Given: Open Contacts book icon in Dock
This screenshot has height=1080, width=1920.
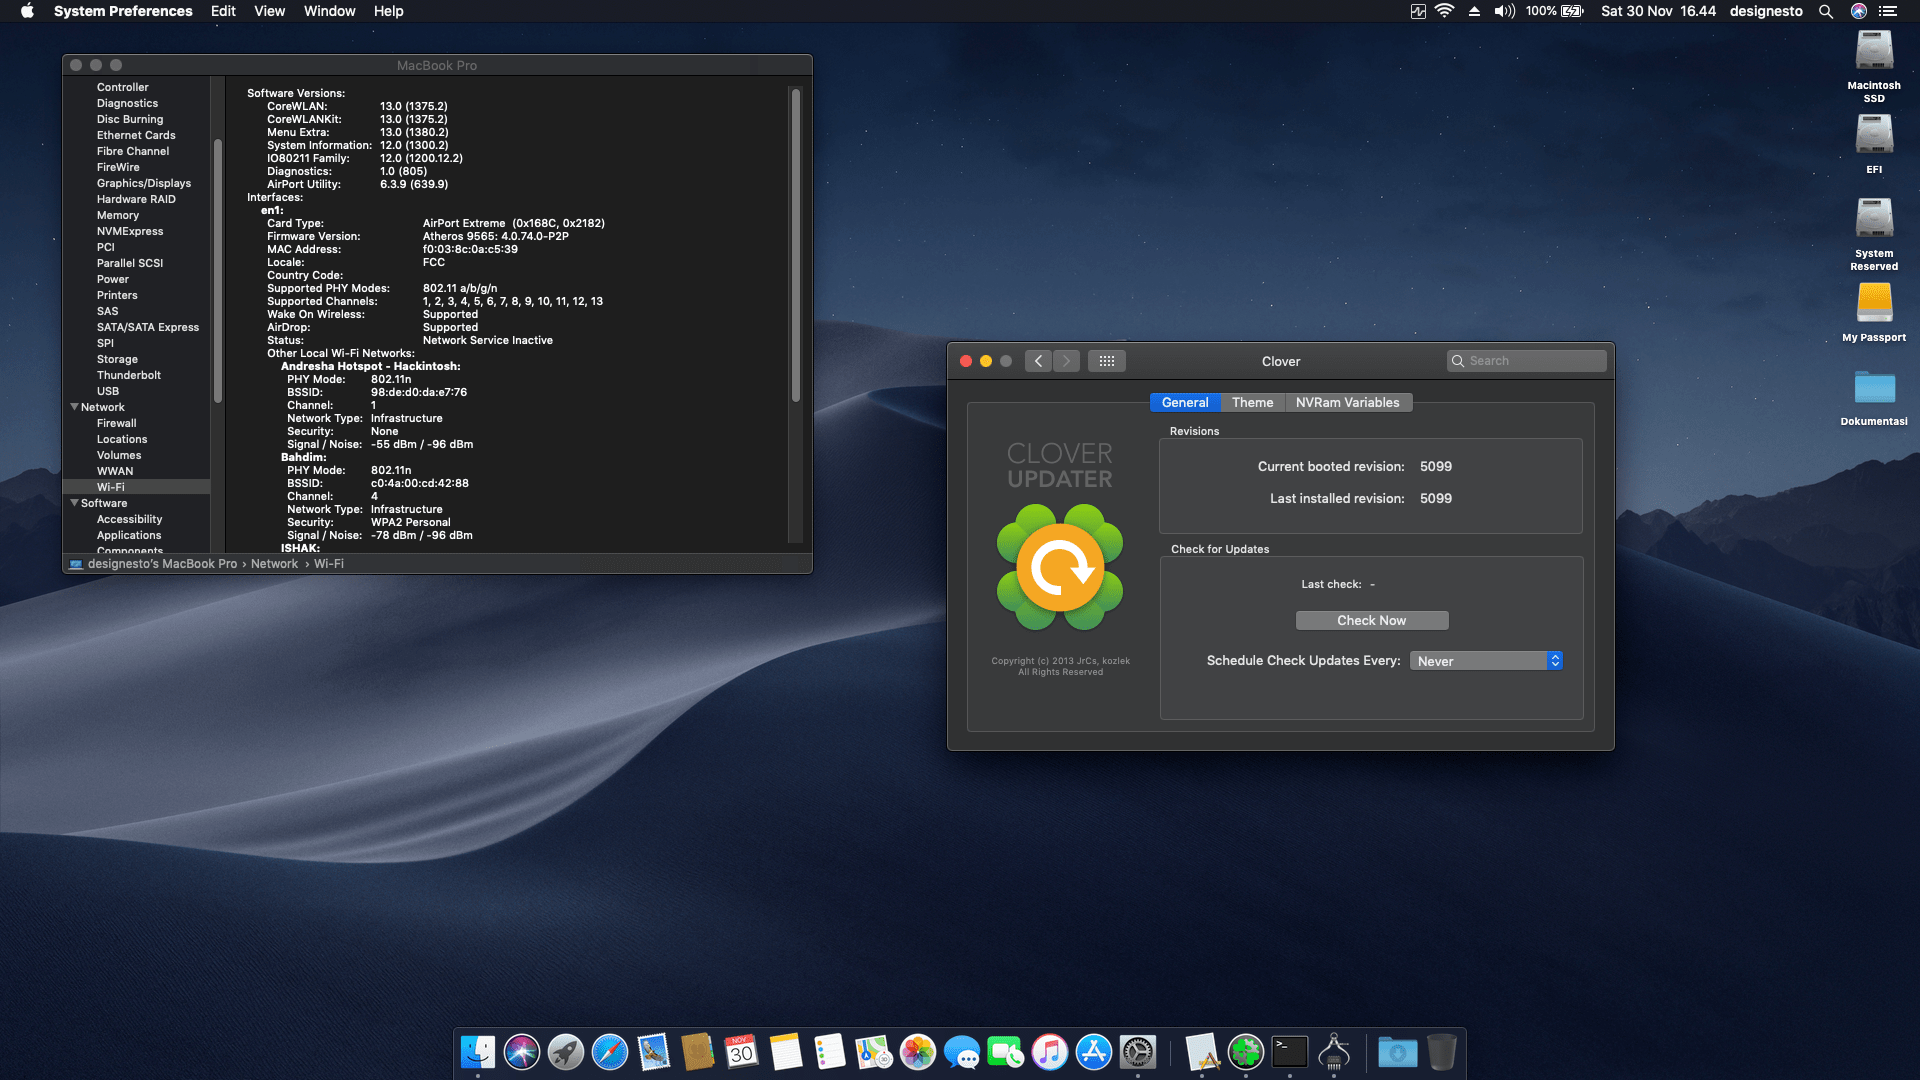Looking at the screenshot, I should (x=698, y=1052).
